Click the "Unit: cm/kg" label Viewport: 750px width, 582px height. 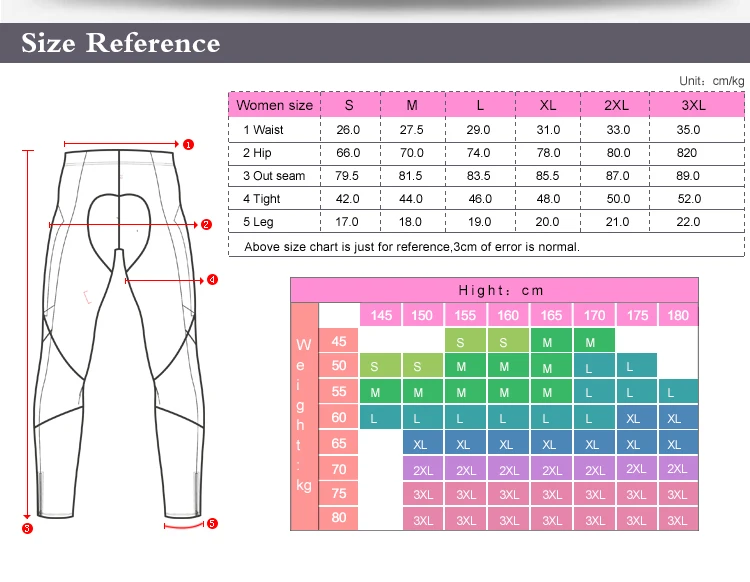[x=711, y=81]
